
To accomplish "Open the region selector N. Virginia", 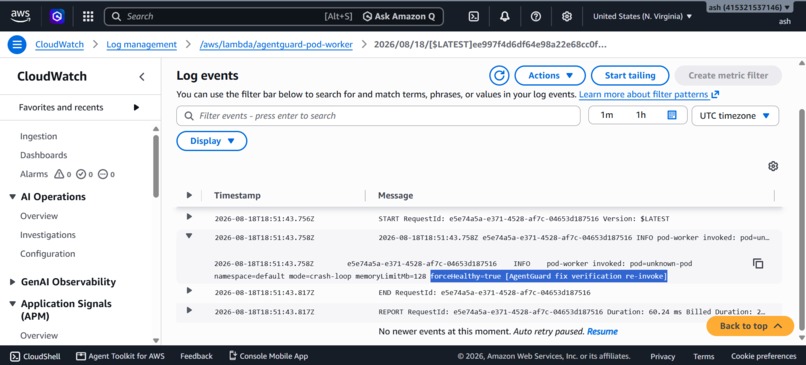I will pos(643,16).
